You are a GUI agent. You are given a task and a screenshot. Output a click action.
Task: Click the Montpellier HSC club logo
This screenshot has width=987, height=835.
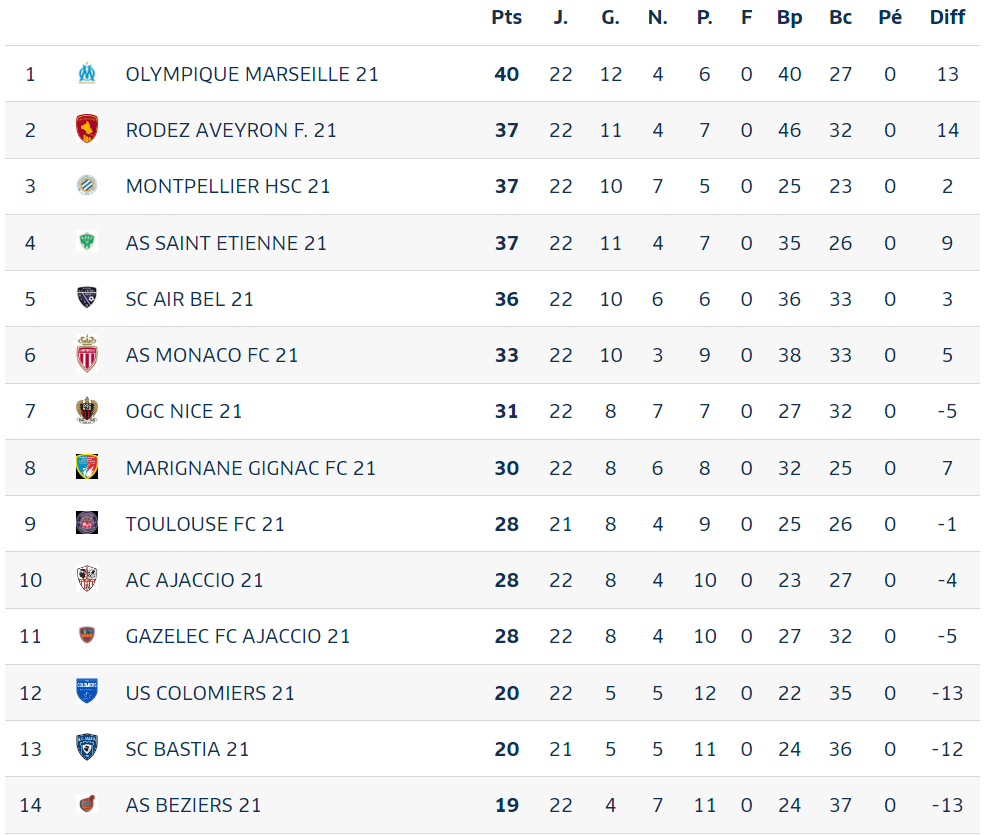coord(87,186)
